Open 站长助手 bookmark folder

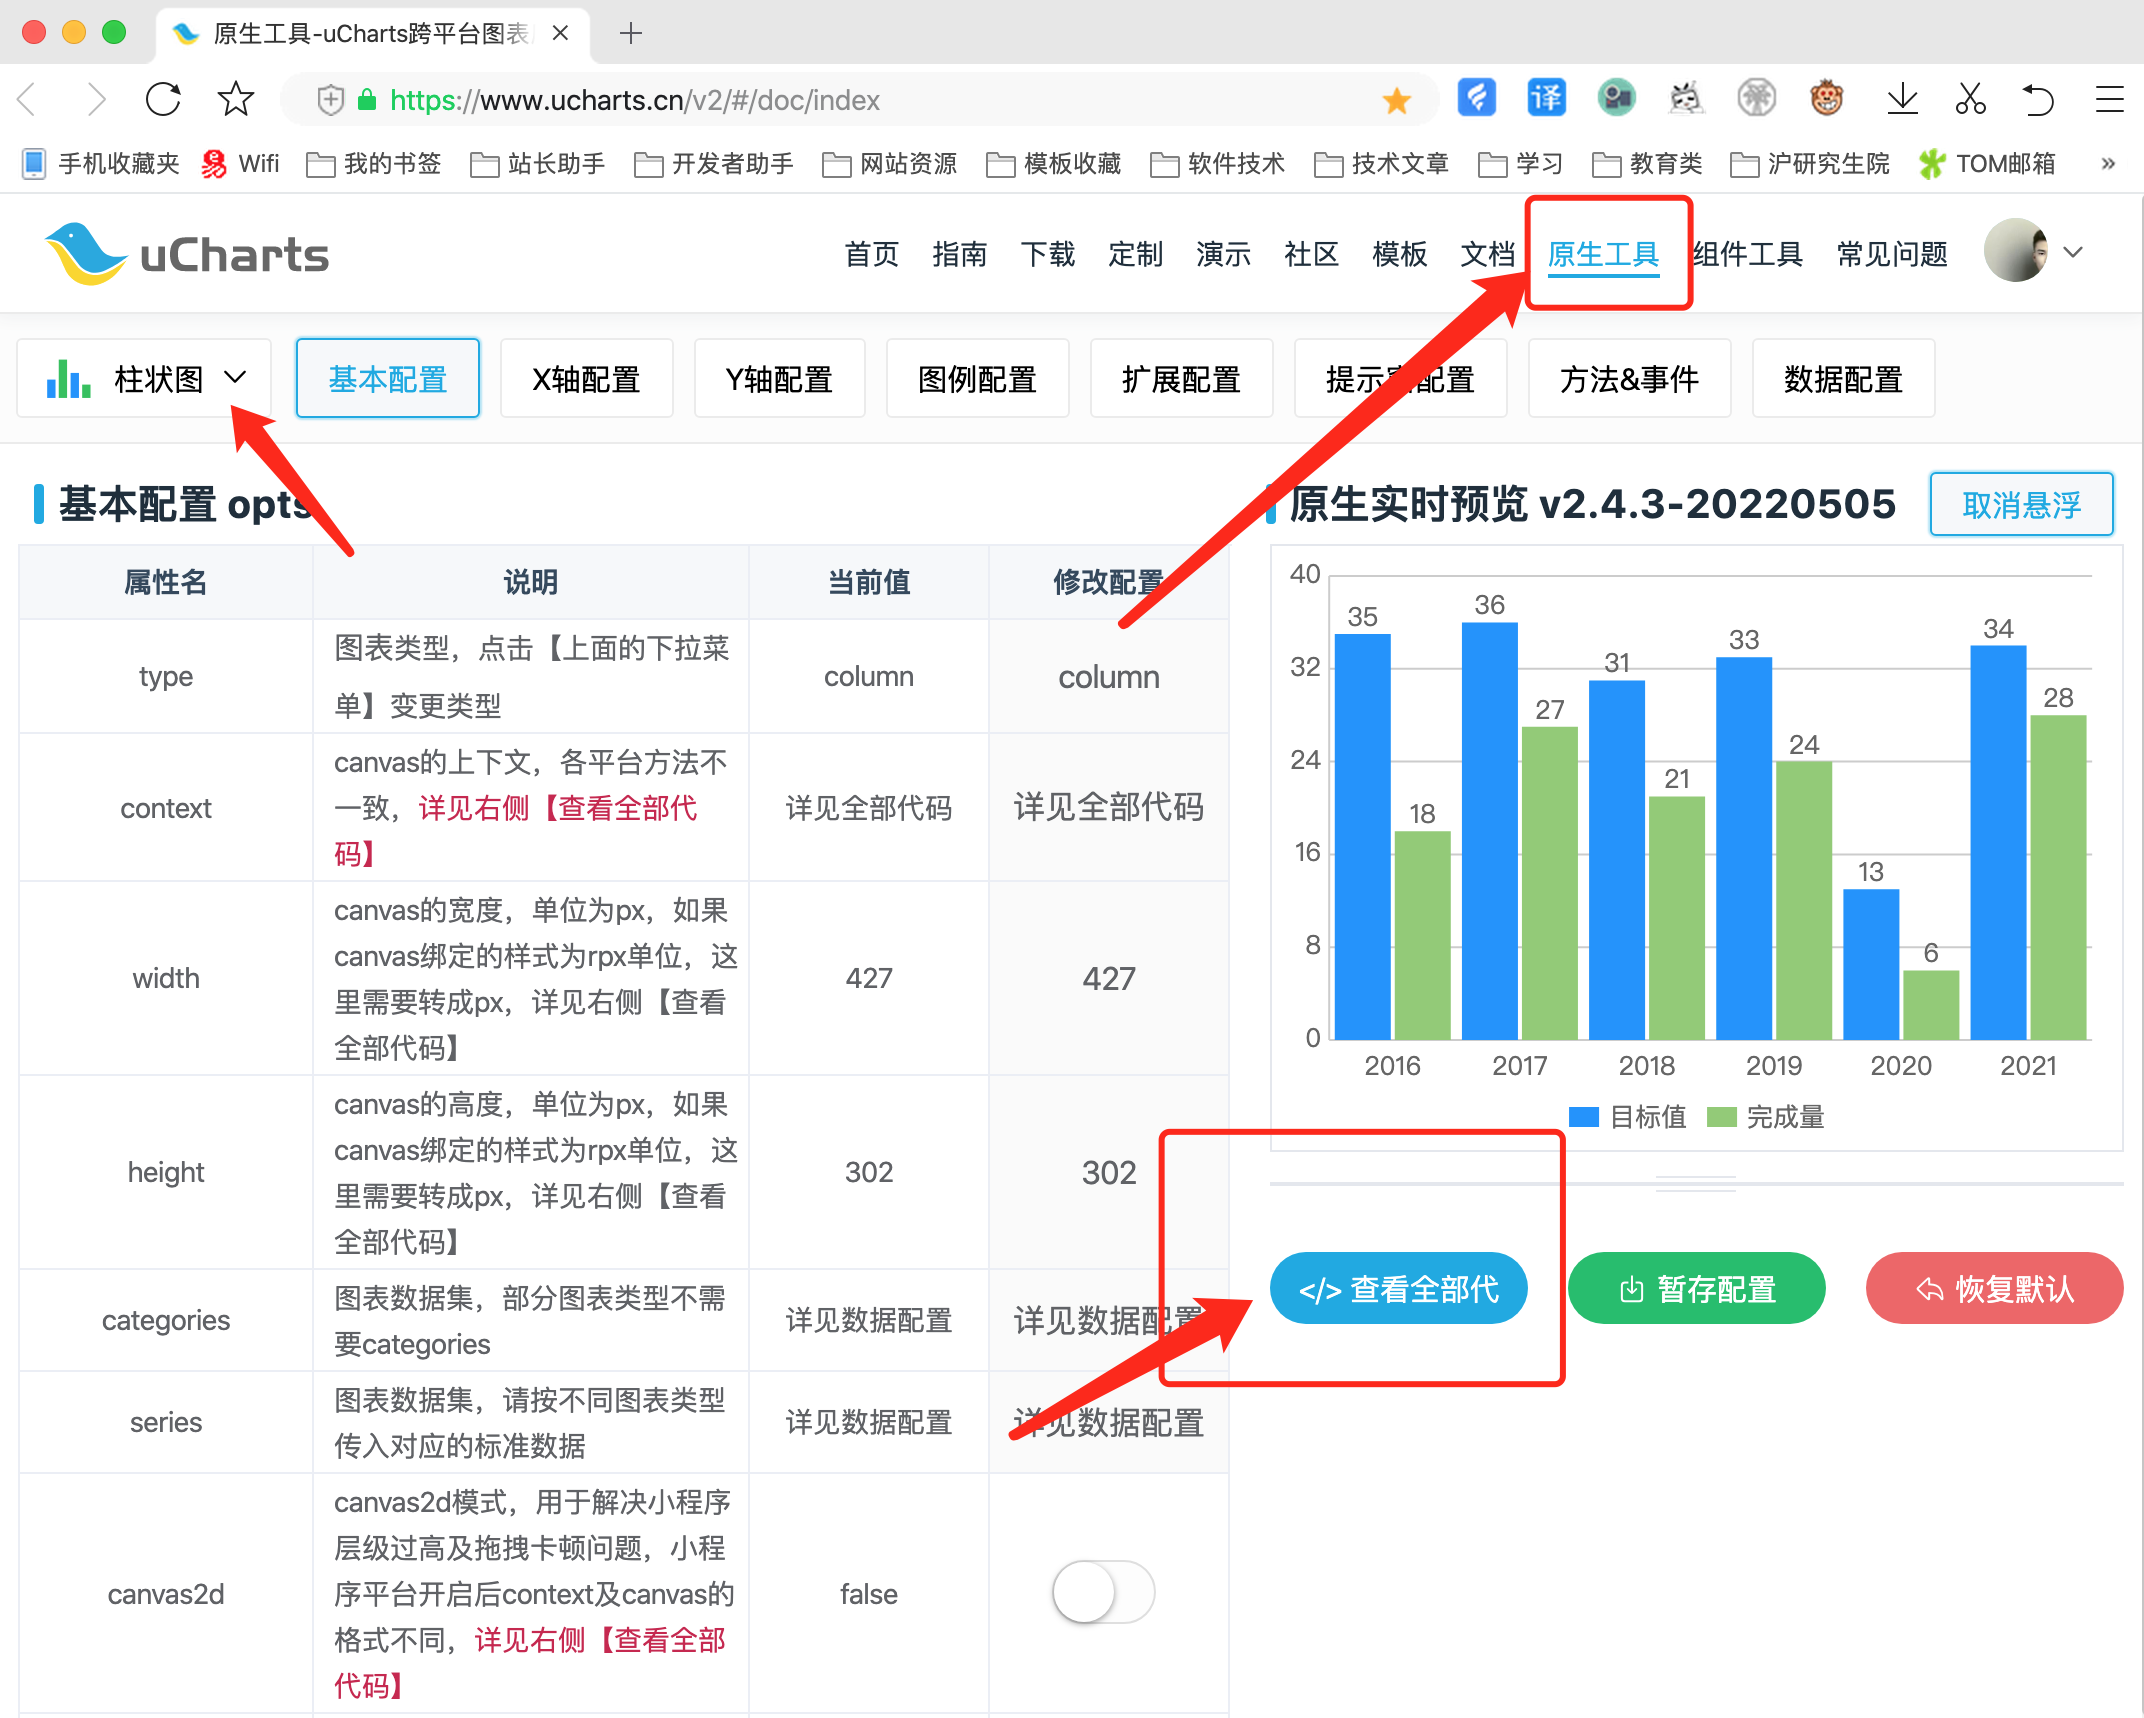538,163
